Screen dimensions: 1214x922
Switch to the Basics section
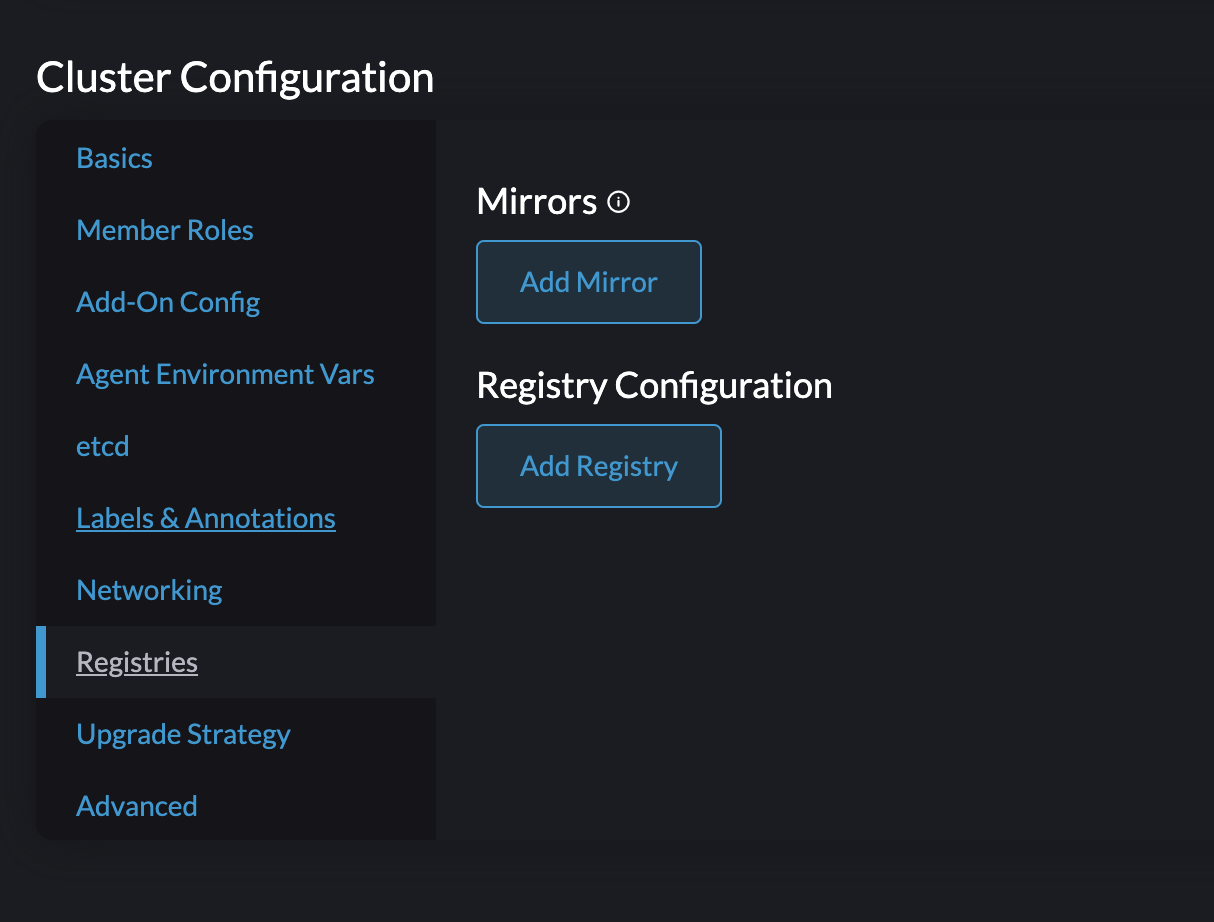tap(113, 157)
